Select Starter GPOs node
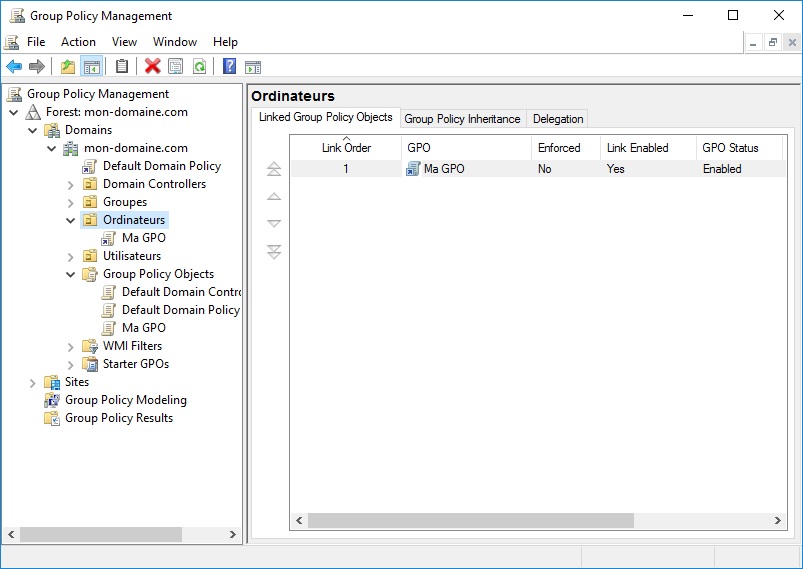803x569 pixels. [x=136, y=364]
